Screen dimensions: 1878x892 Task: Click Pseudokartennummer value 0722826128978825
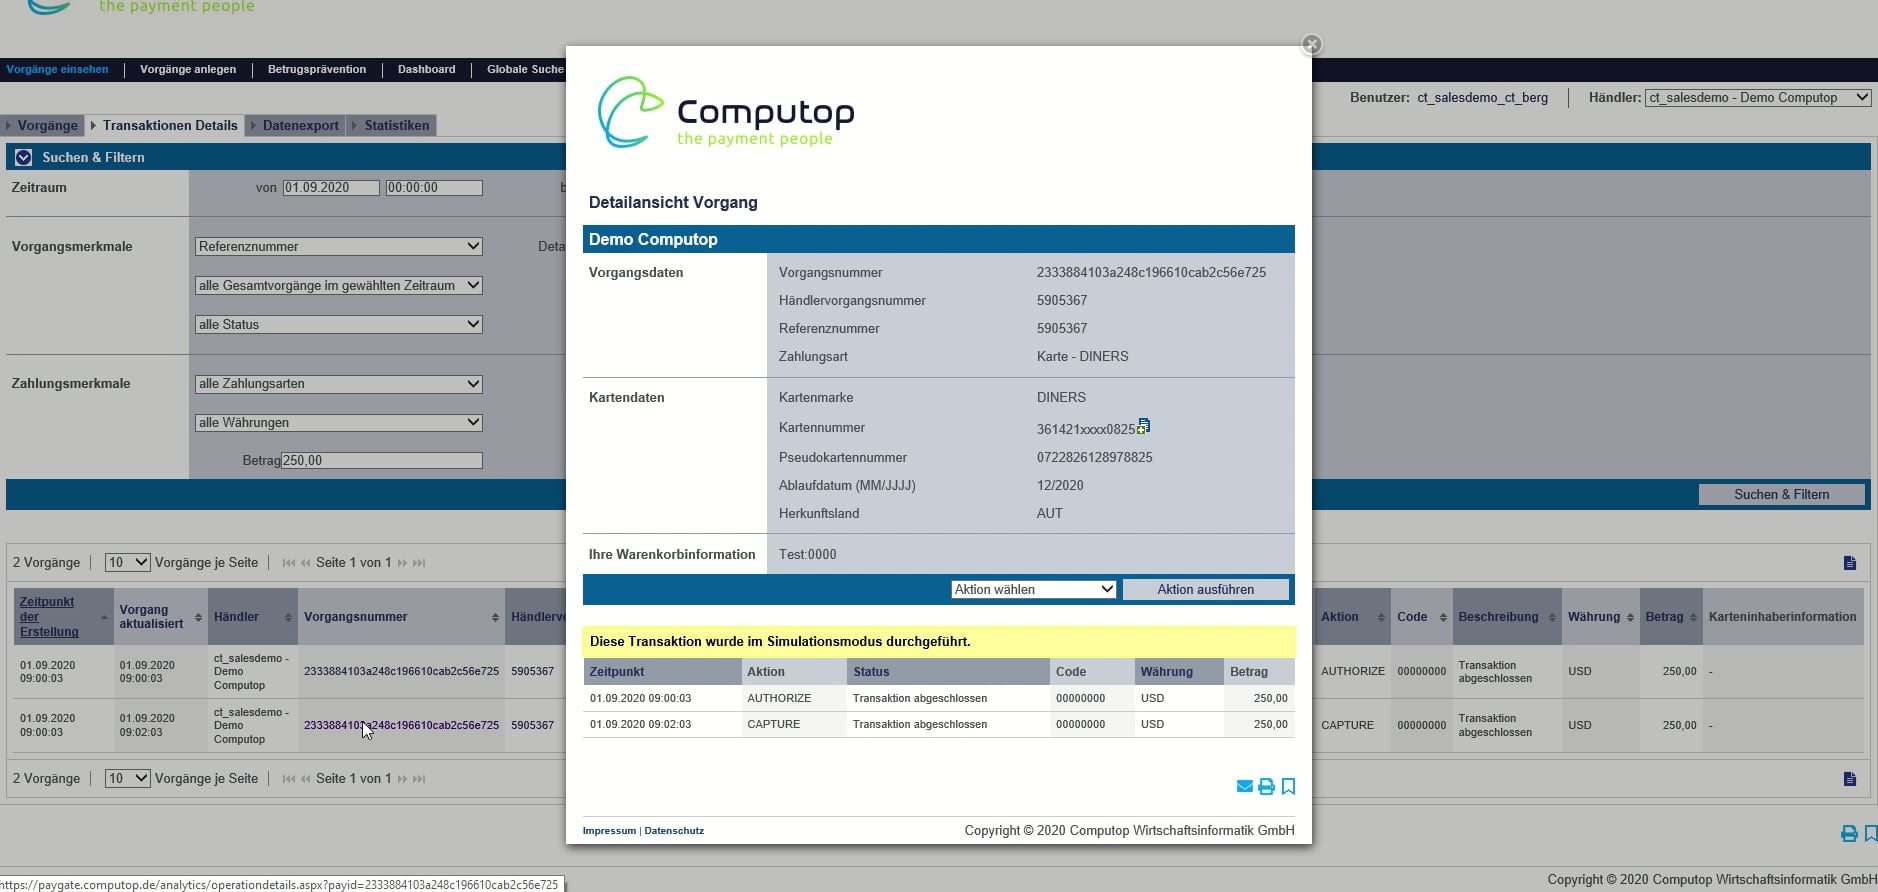1094,457
